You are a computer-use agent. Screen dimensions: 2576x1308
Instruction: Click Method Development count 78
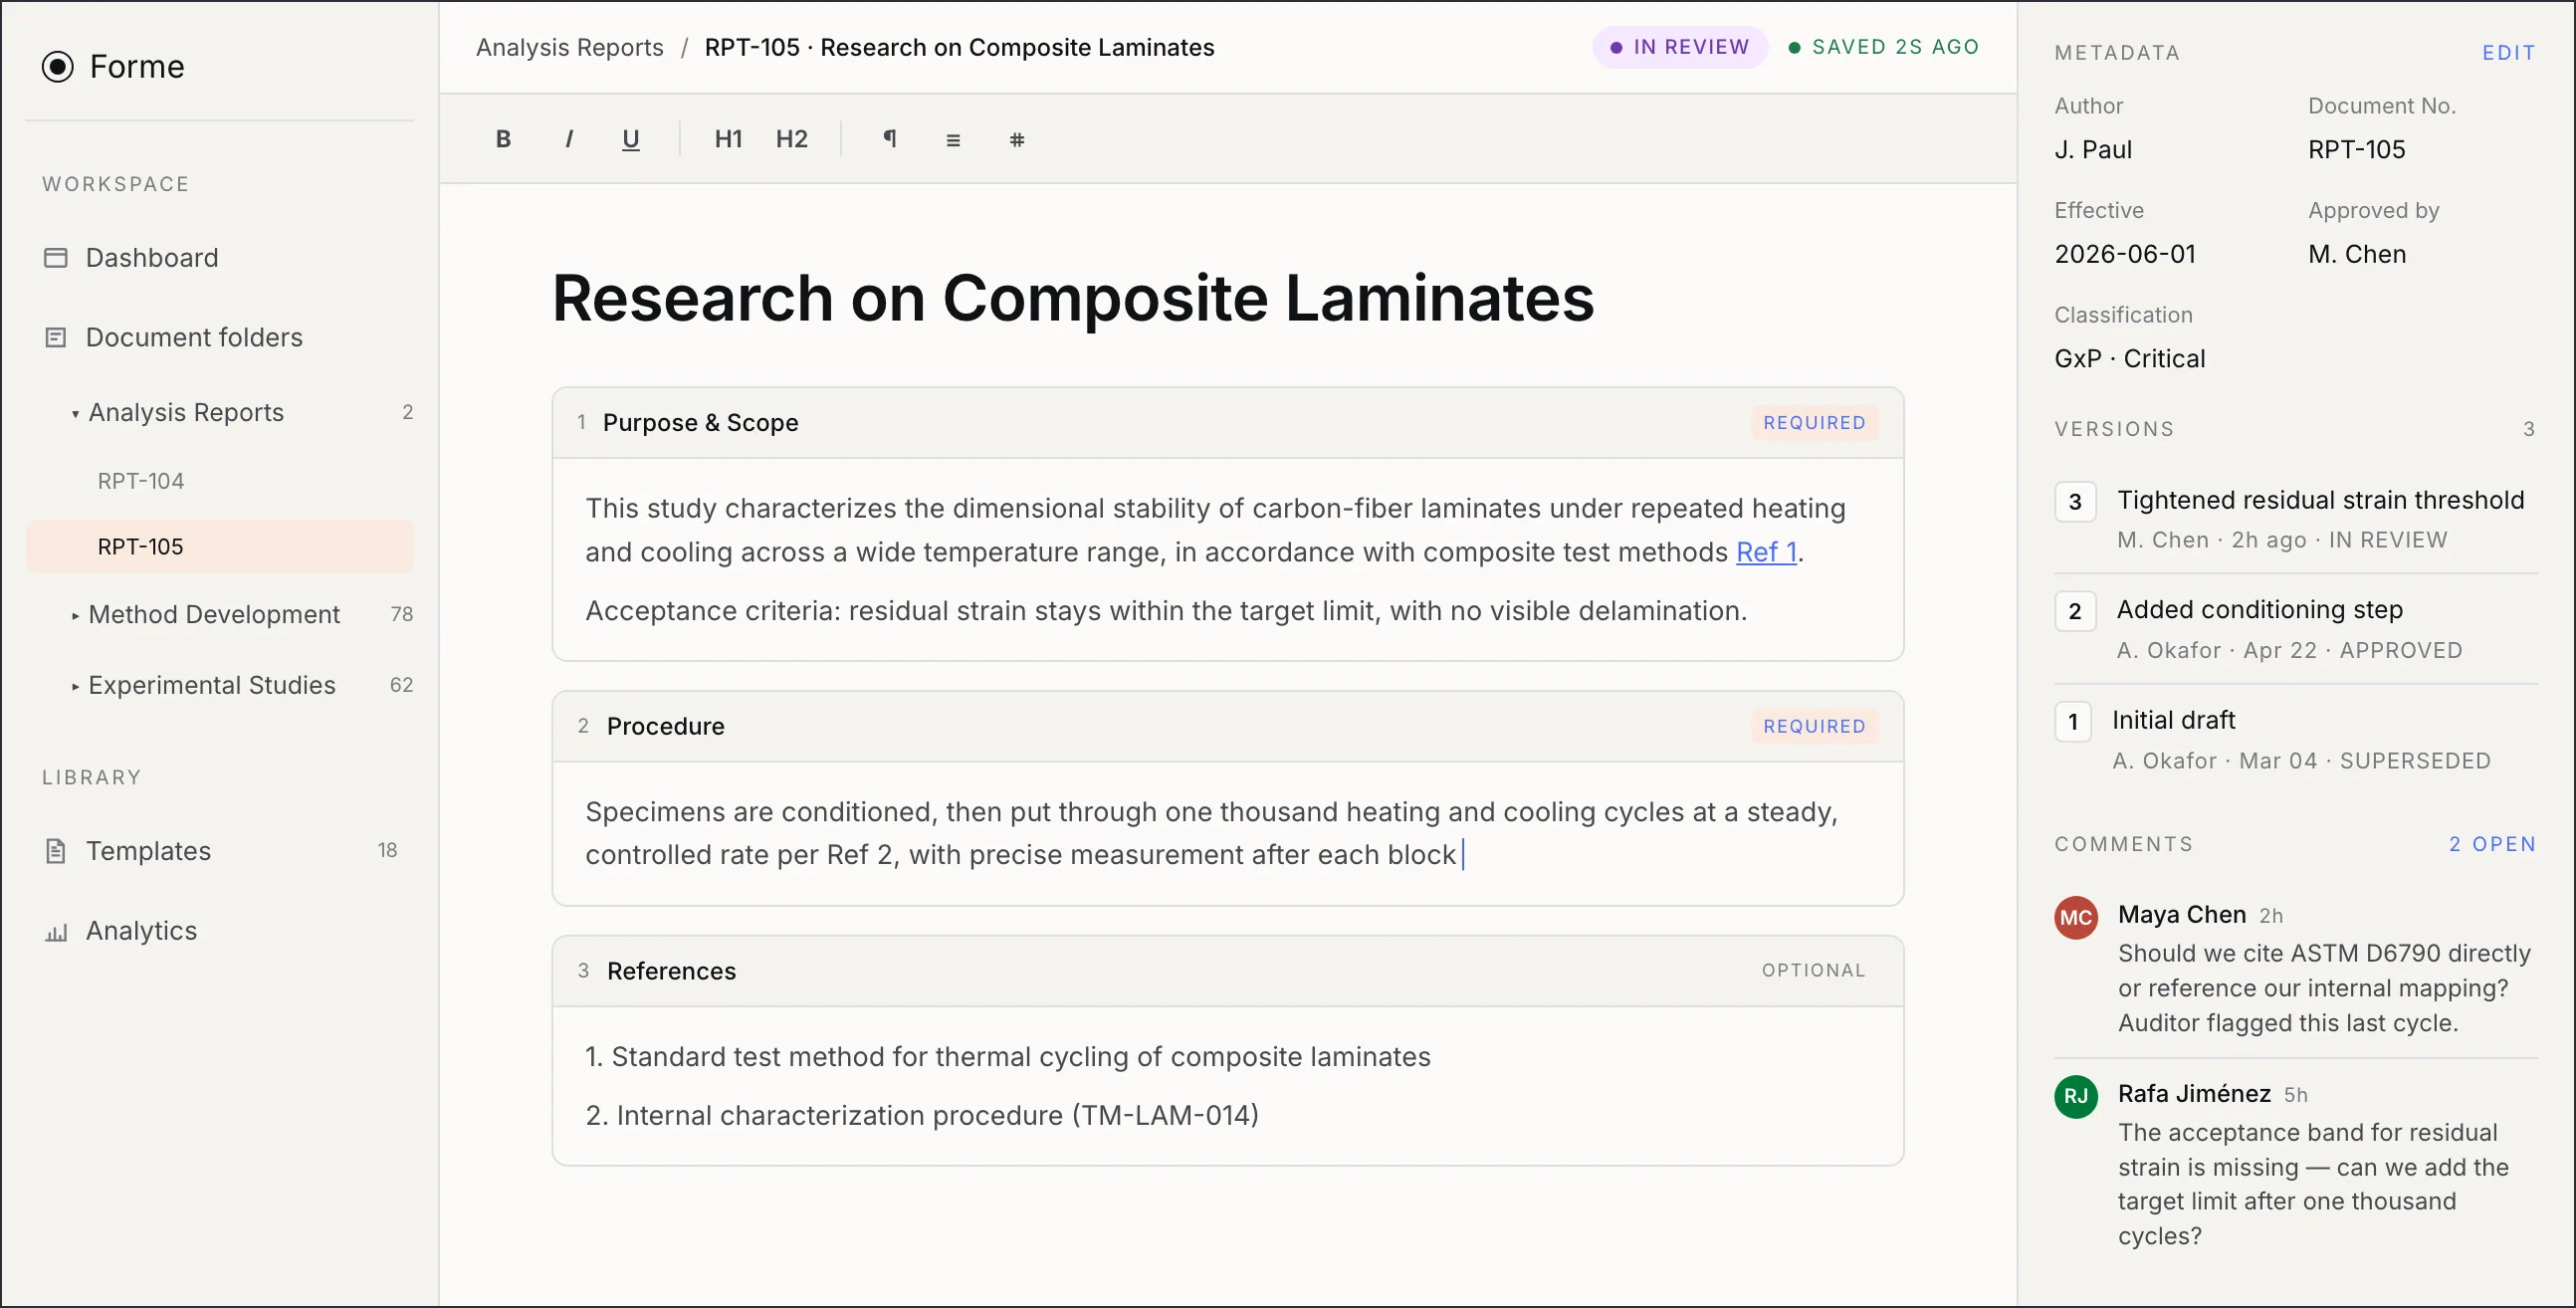(401, 615)
